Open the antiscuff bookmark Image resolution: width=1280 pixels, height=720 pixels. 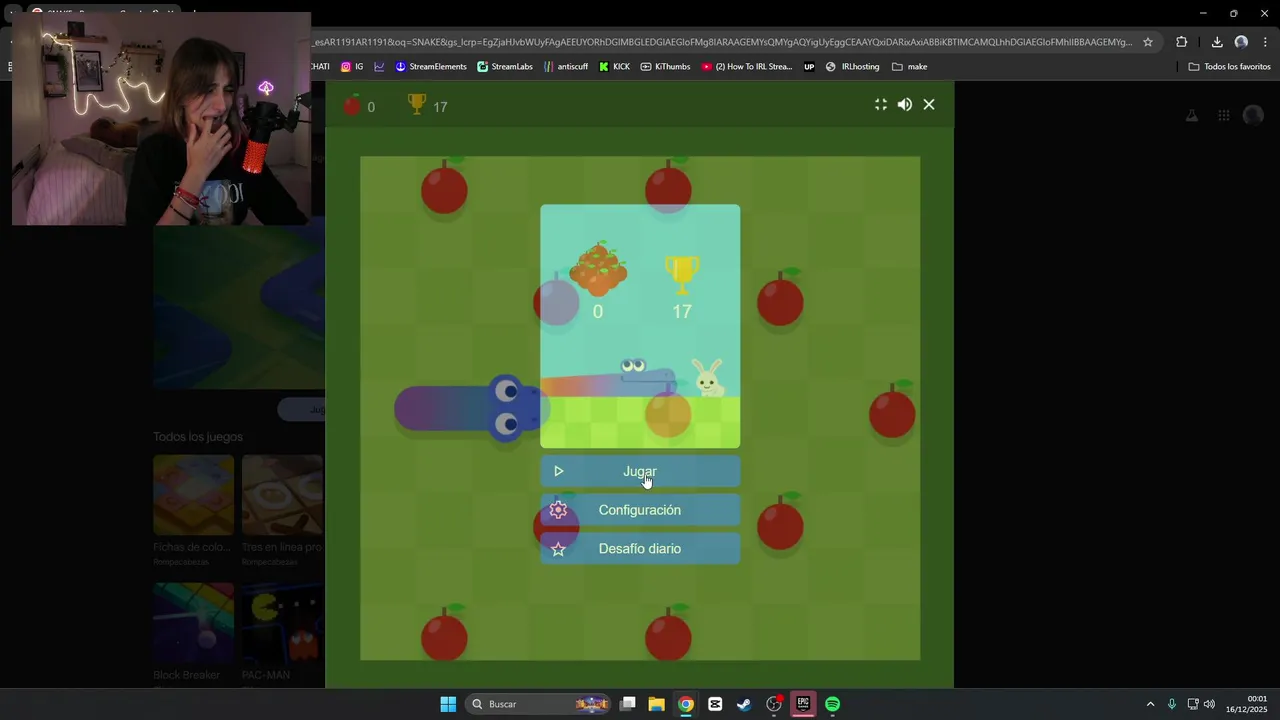[566, 67]
